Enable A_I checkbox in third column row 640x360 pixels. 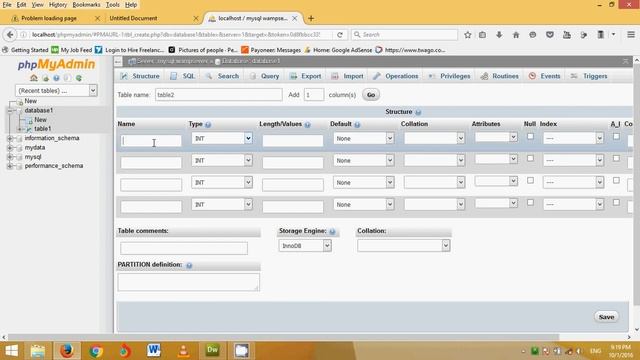616,180
